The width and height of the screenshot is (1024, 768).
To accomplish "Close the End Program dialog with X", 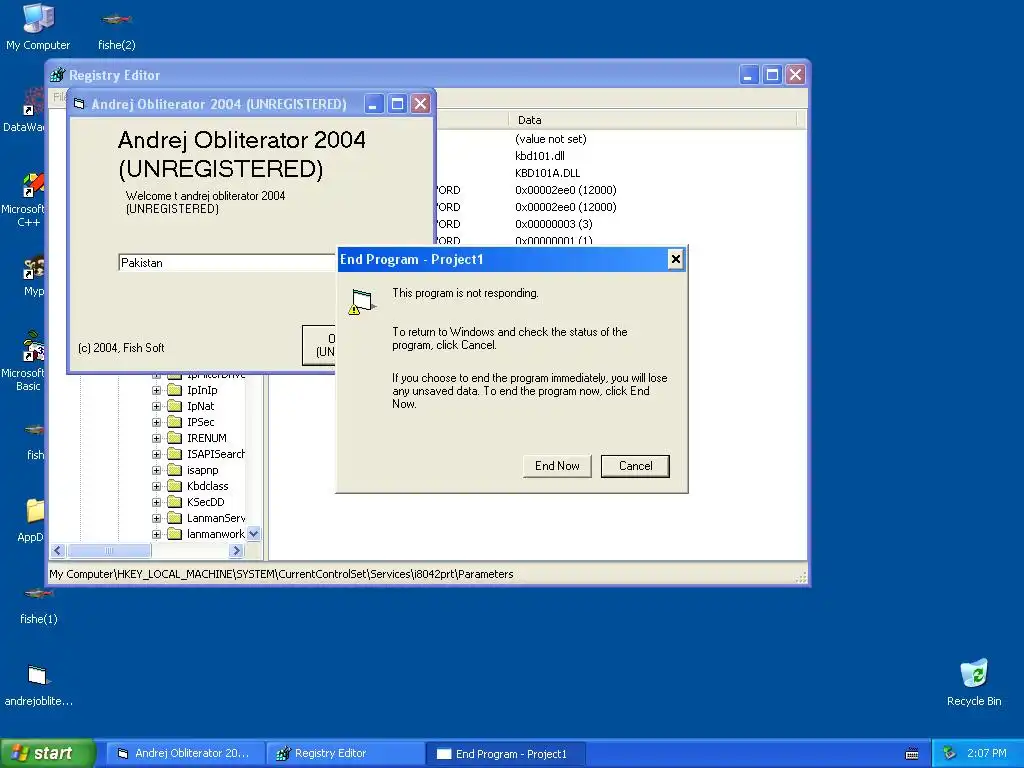I will click(675, 259).
